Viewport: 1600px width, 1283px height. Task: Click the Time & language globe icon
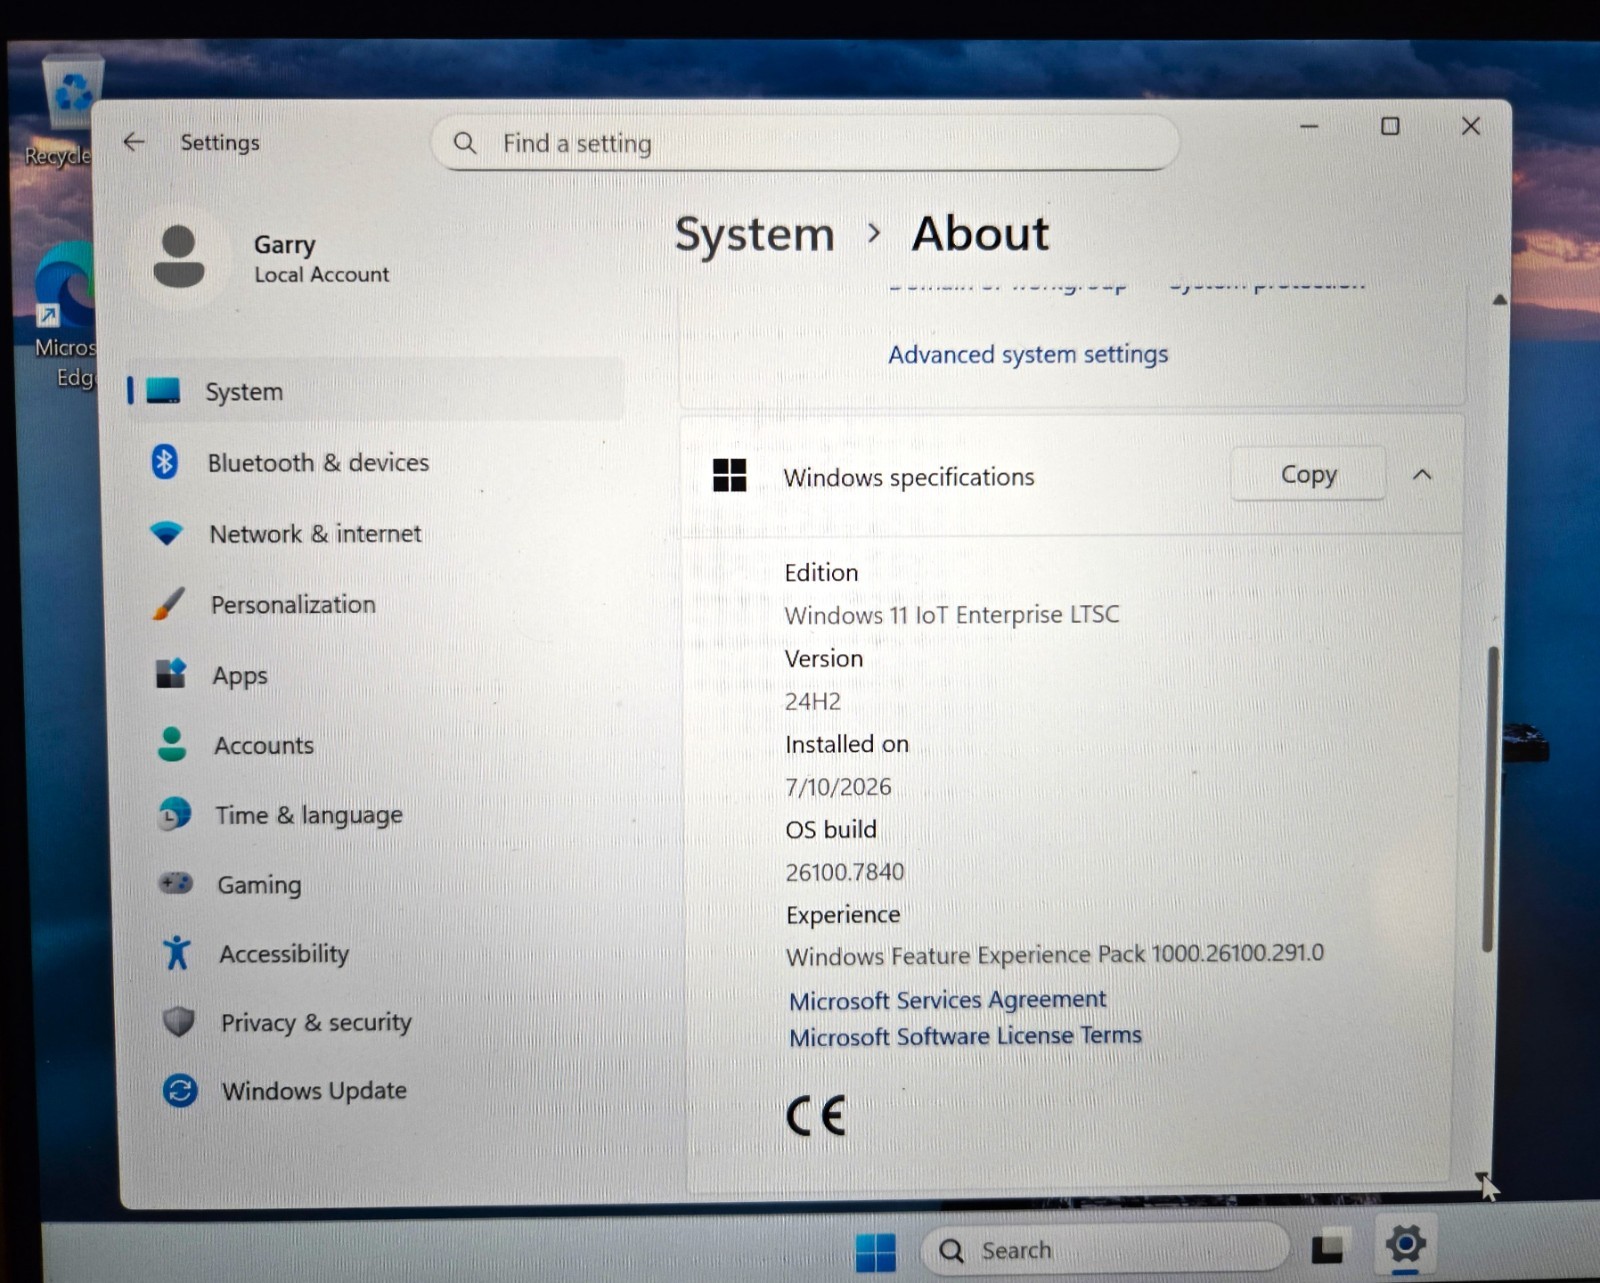[175, 814]
